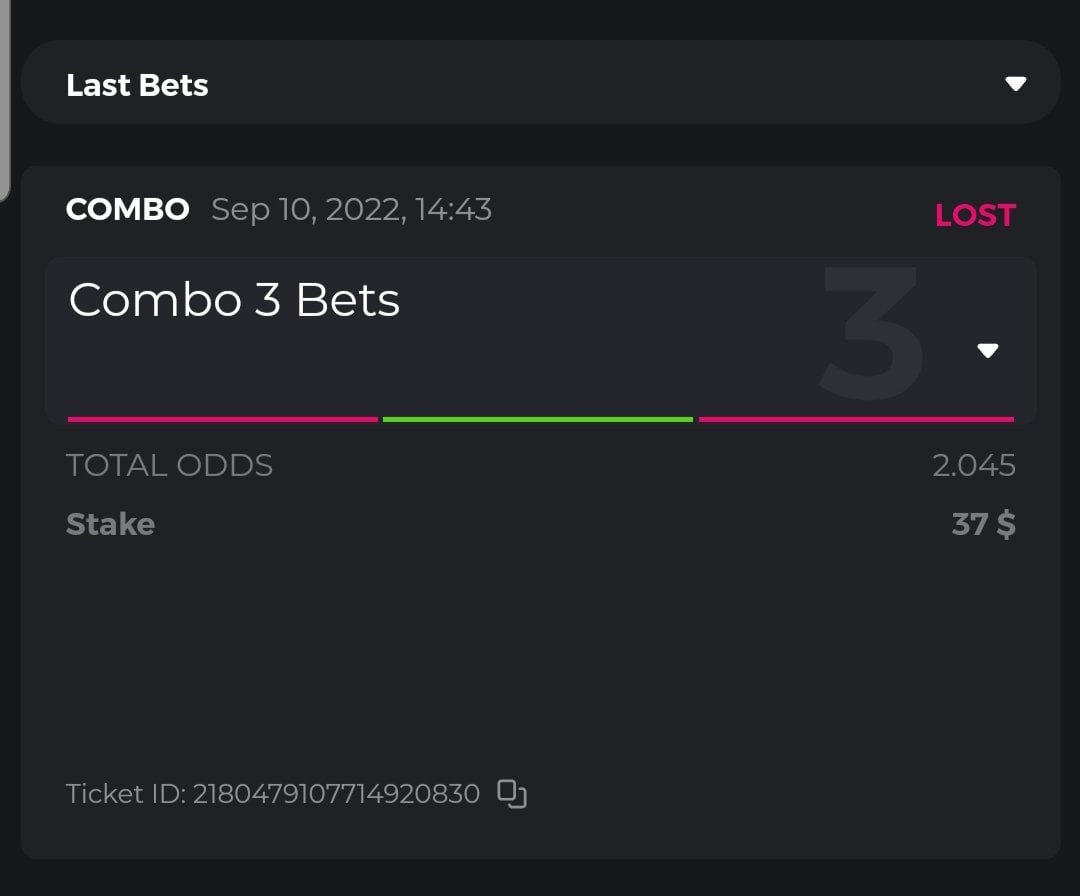1080x896 pixels.
Task: Collapse the Last Bets dropdown arrow
Action: point(1016,84)
